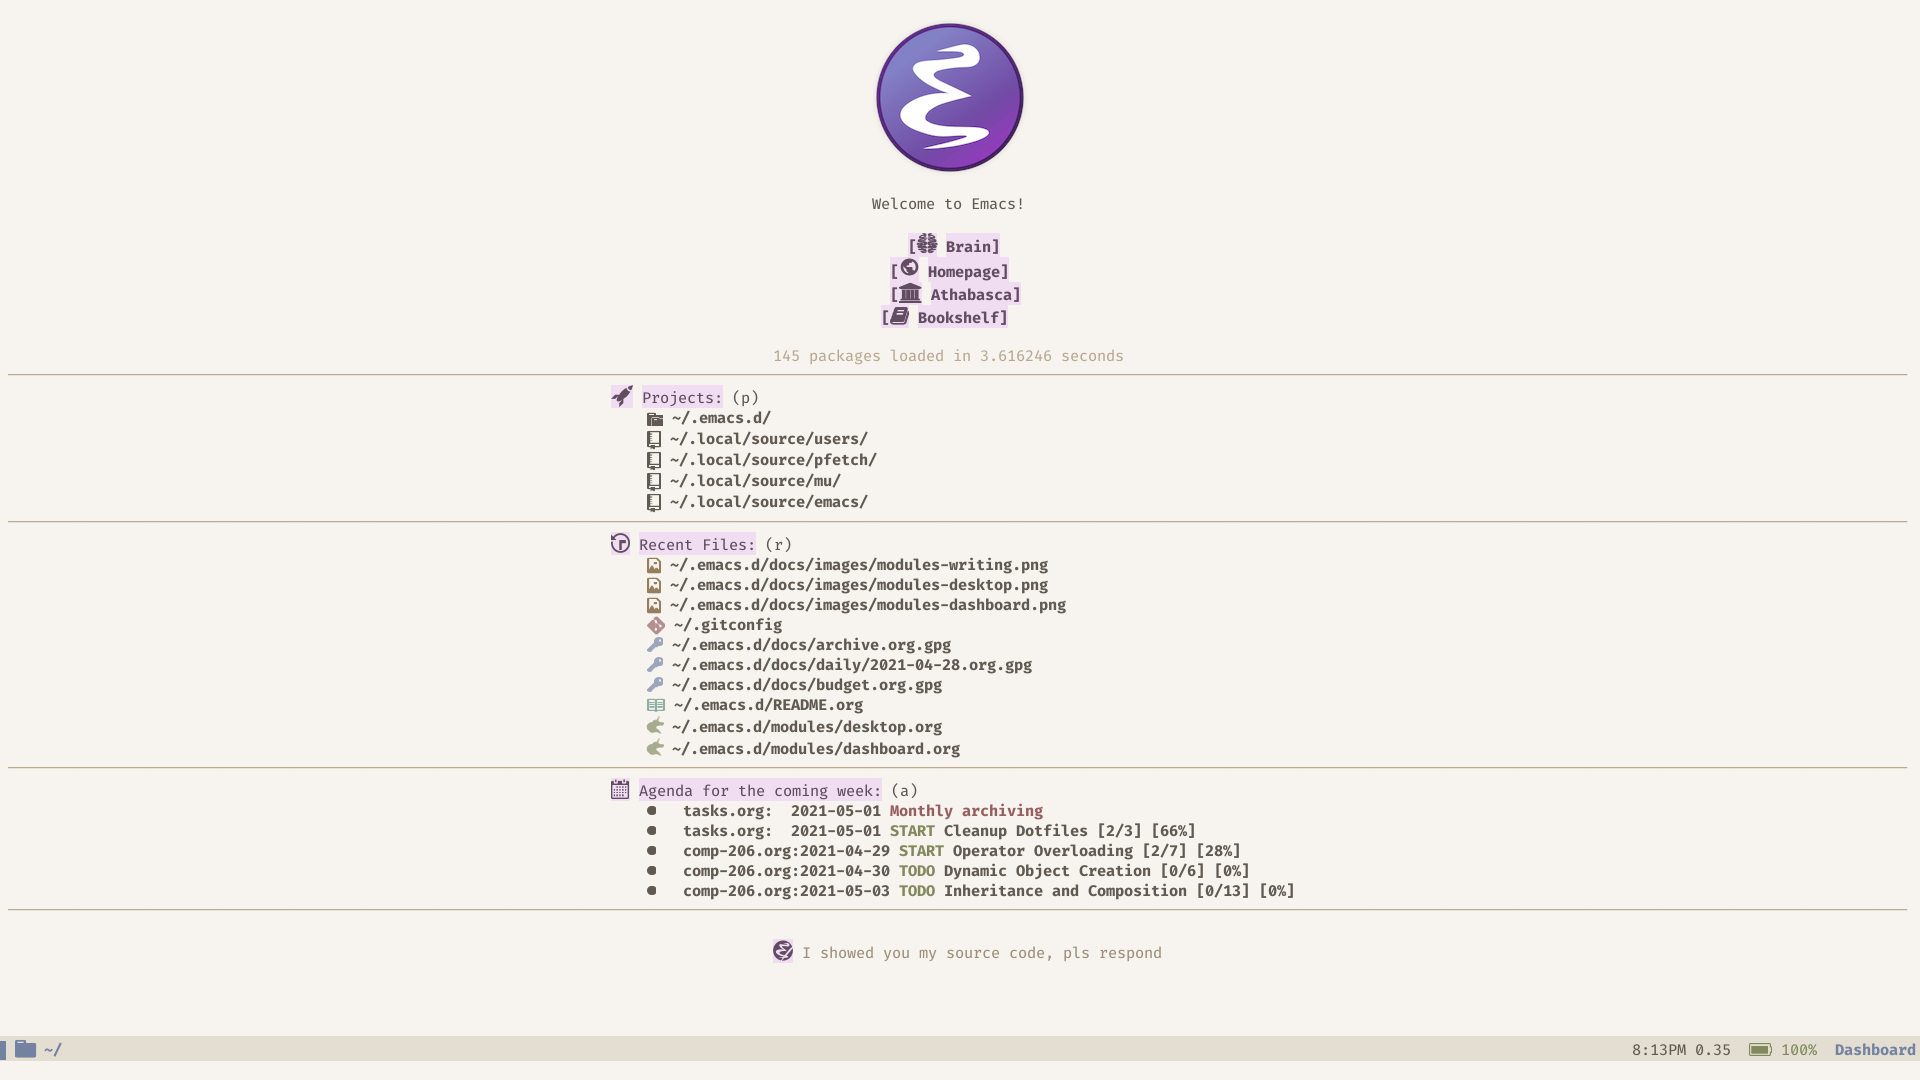This screenshot has height=1080, width=1920.
Task: Click the Dashboard tab in status bar
Action: (1874, 1050)
